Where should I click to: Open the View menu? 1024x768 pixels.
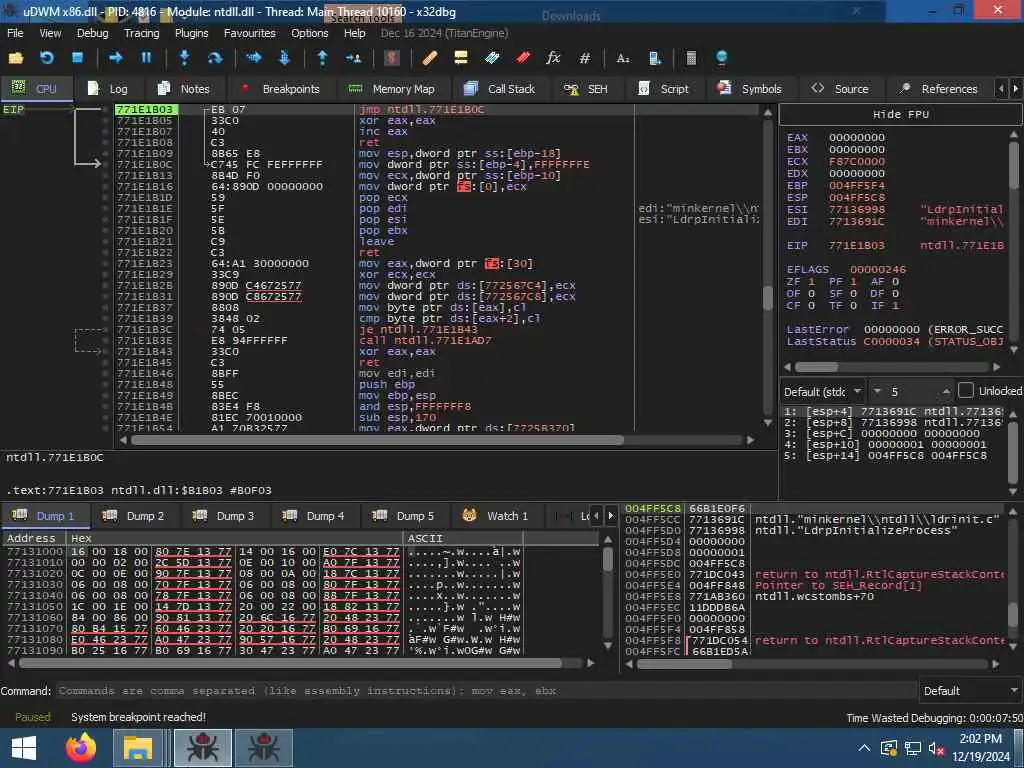50,33
